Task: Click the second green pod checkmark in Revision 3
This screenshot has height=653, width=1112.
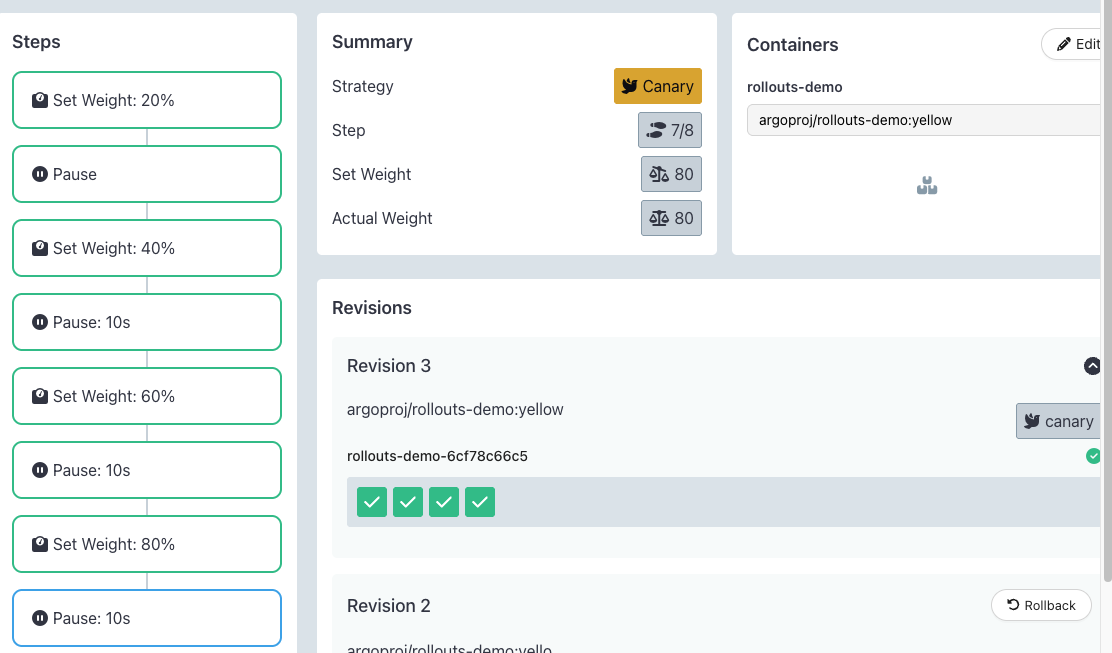Action: click(x=408, y=502)
